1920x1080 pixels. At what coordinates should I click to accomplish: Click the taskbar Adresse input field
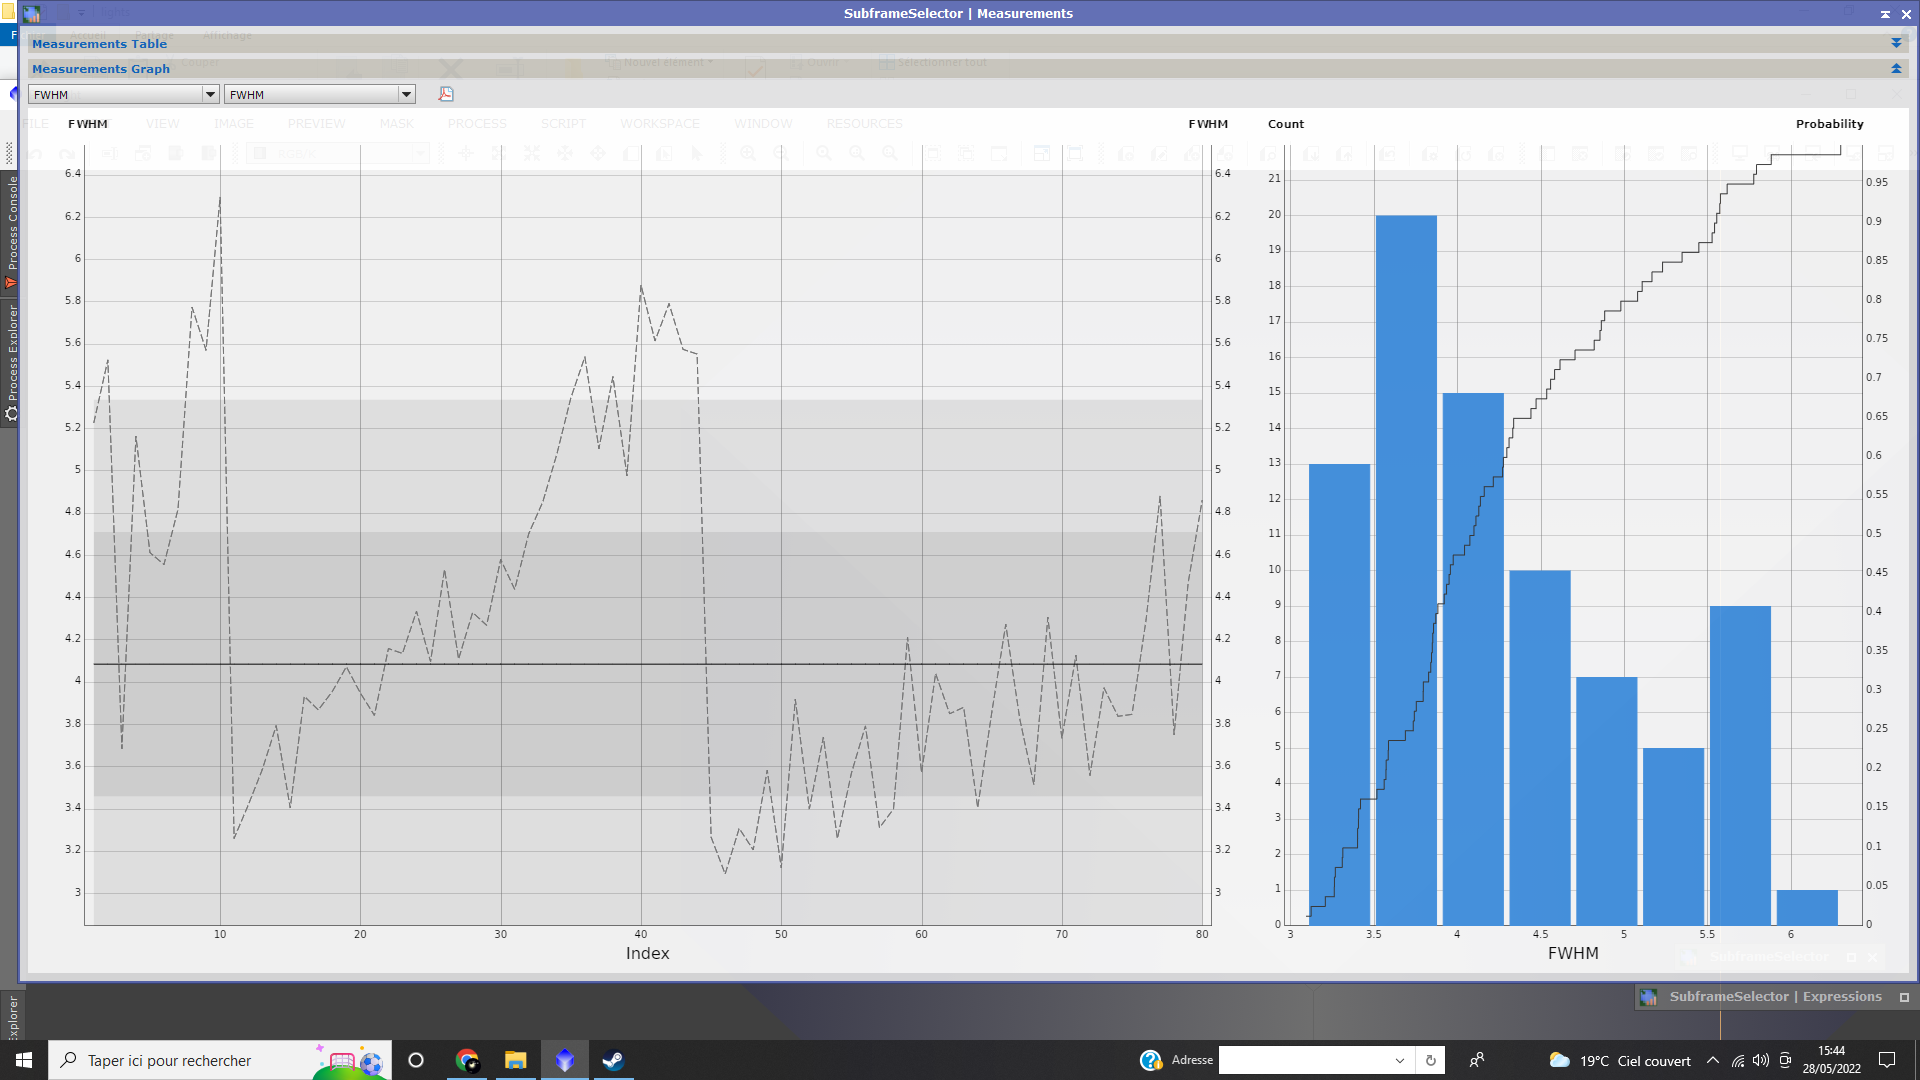[x=1304, y=1060]
